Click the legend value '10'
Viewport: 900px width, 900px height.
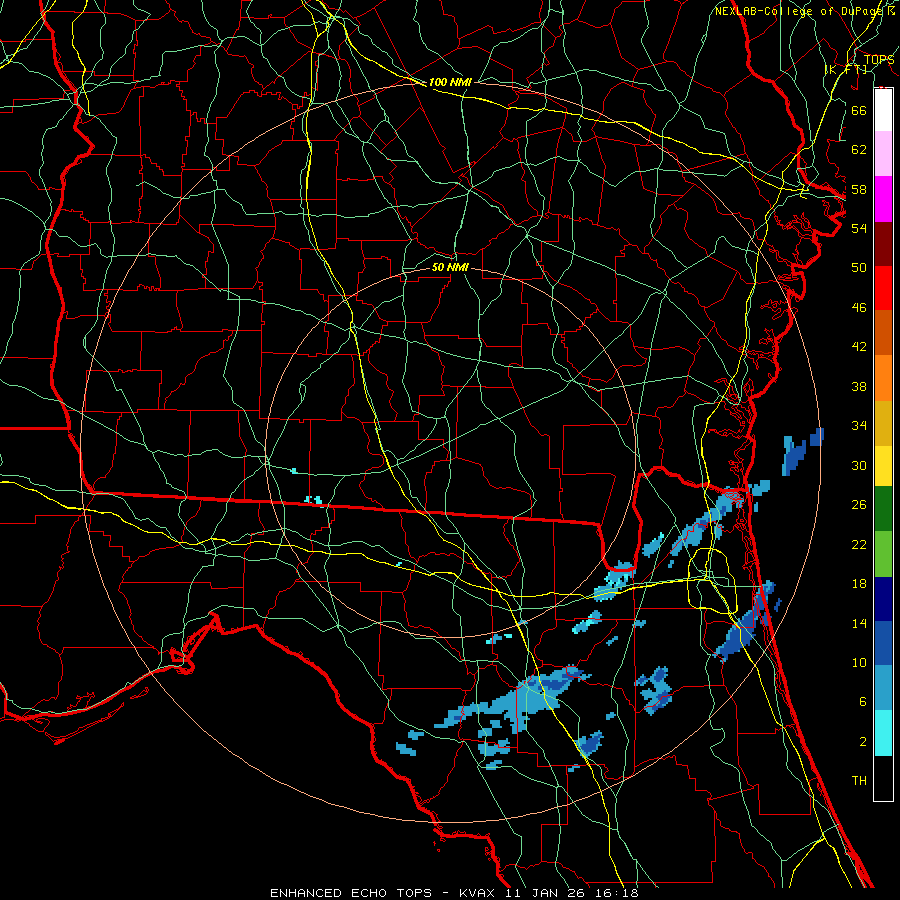[859, 662]
